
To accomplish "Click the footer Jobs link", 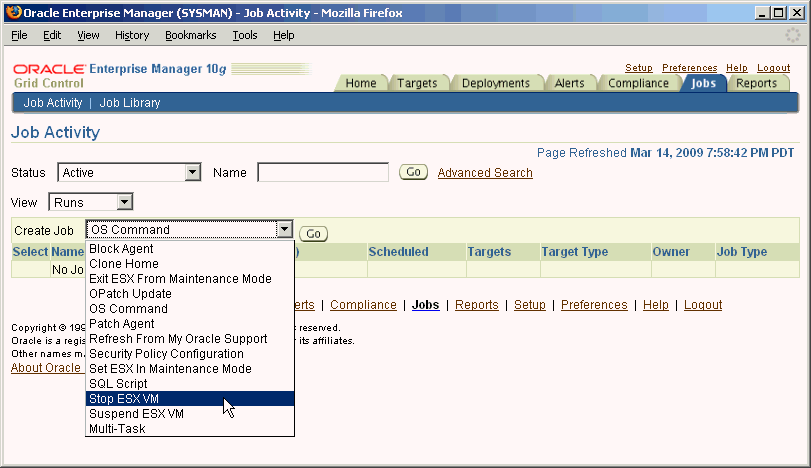I will pos(425,305).
